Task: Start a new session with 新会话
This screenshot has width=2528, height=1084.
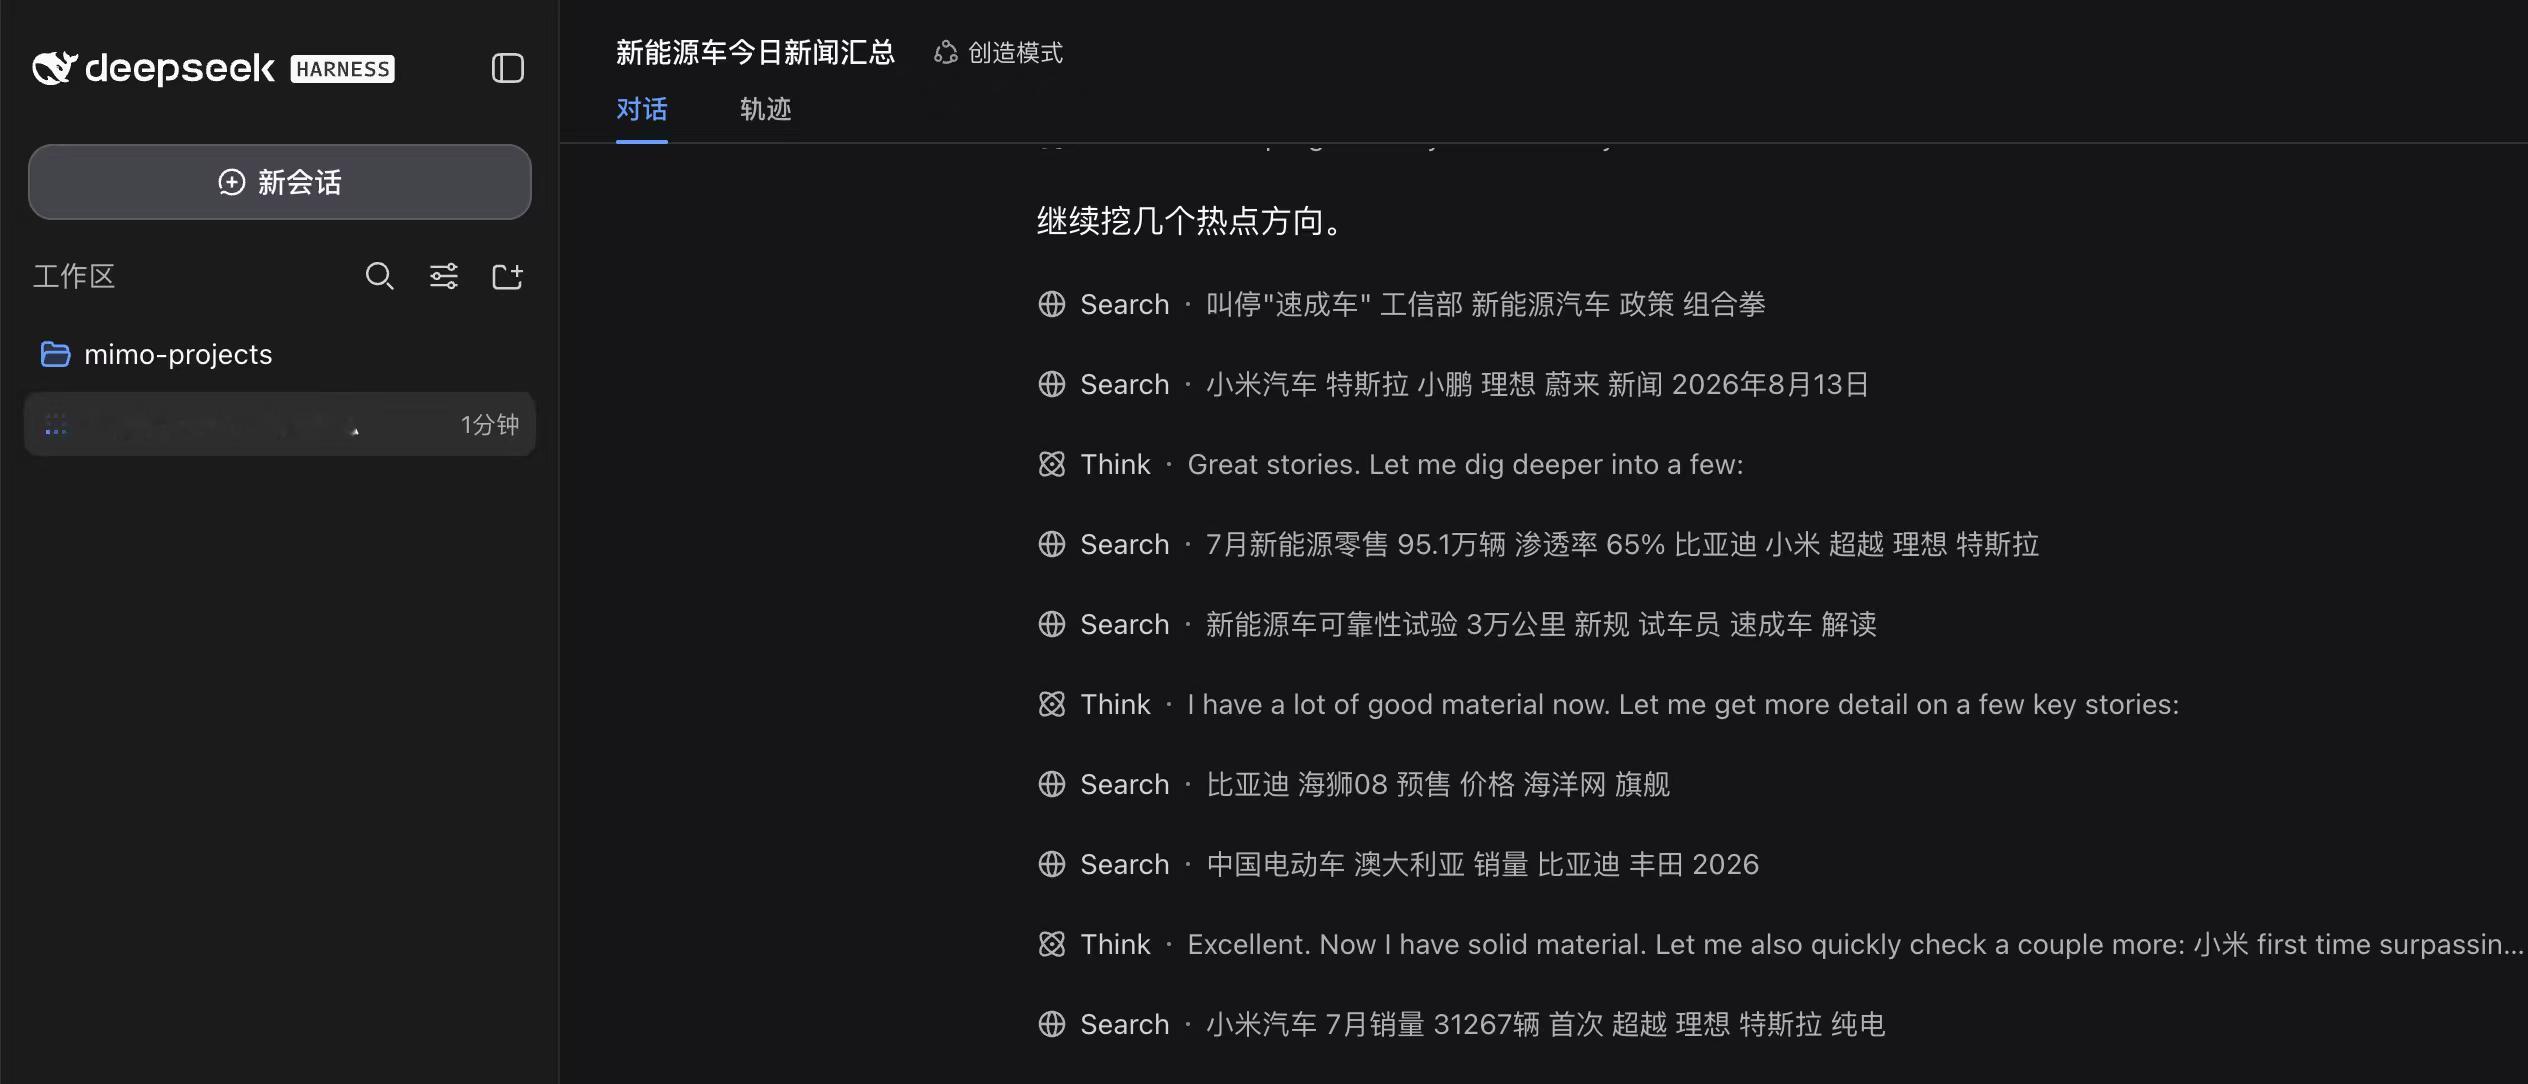Action: [x=280, y=182]
